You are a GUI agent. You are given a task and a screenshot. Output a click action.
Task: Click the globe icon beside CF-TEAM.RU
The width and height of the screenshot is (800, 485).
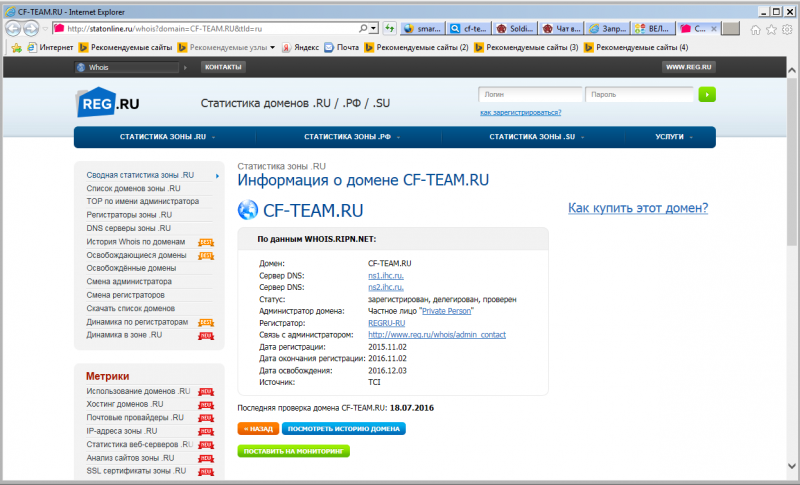coord(248,210)
